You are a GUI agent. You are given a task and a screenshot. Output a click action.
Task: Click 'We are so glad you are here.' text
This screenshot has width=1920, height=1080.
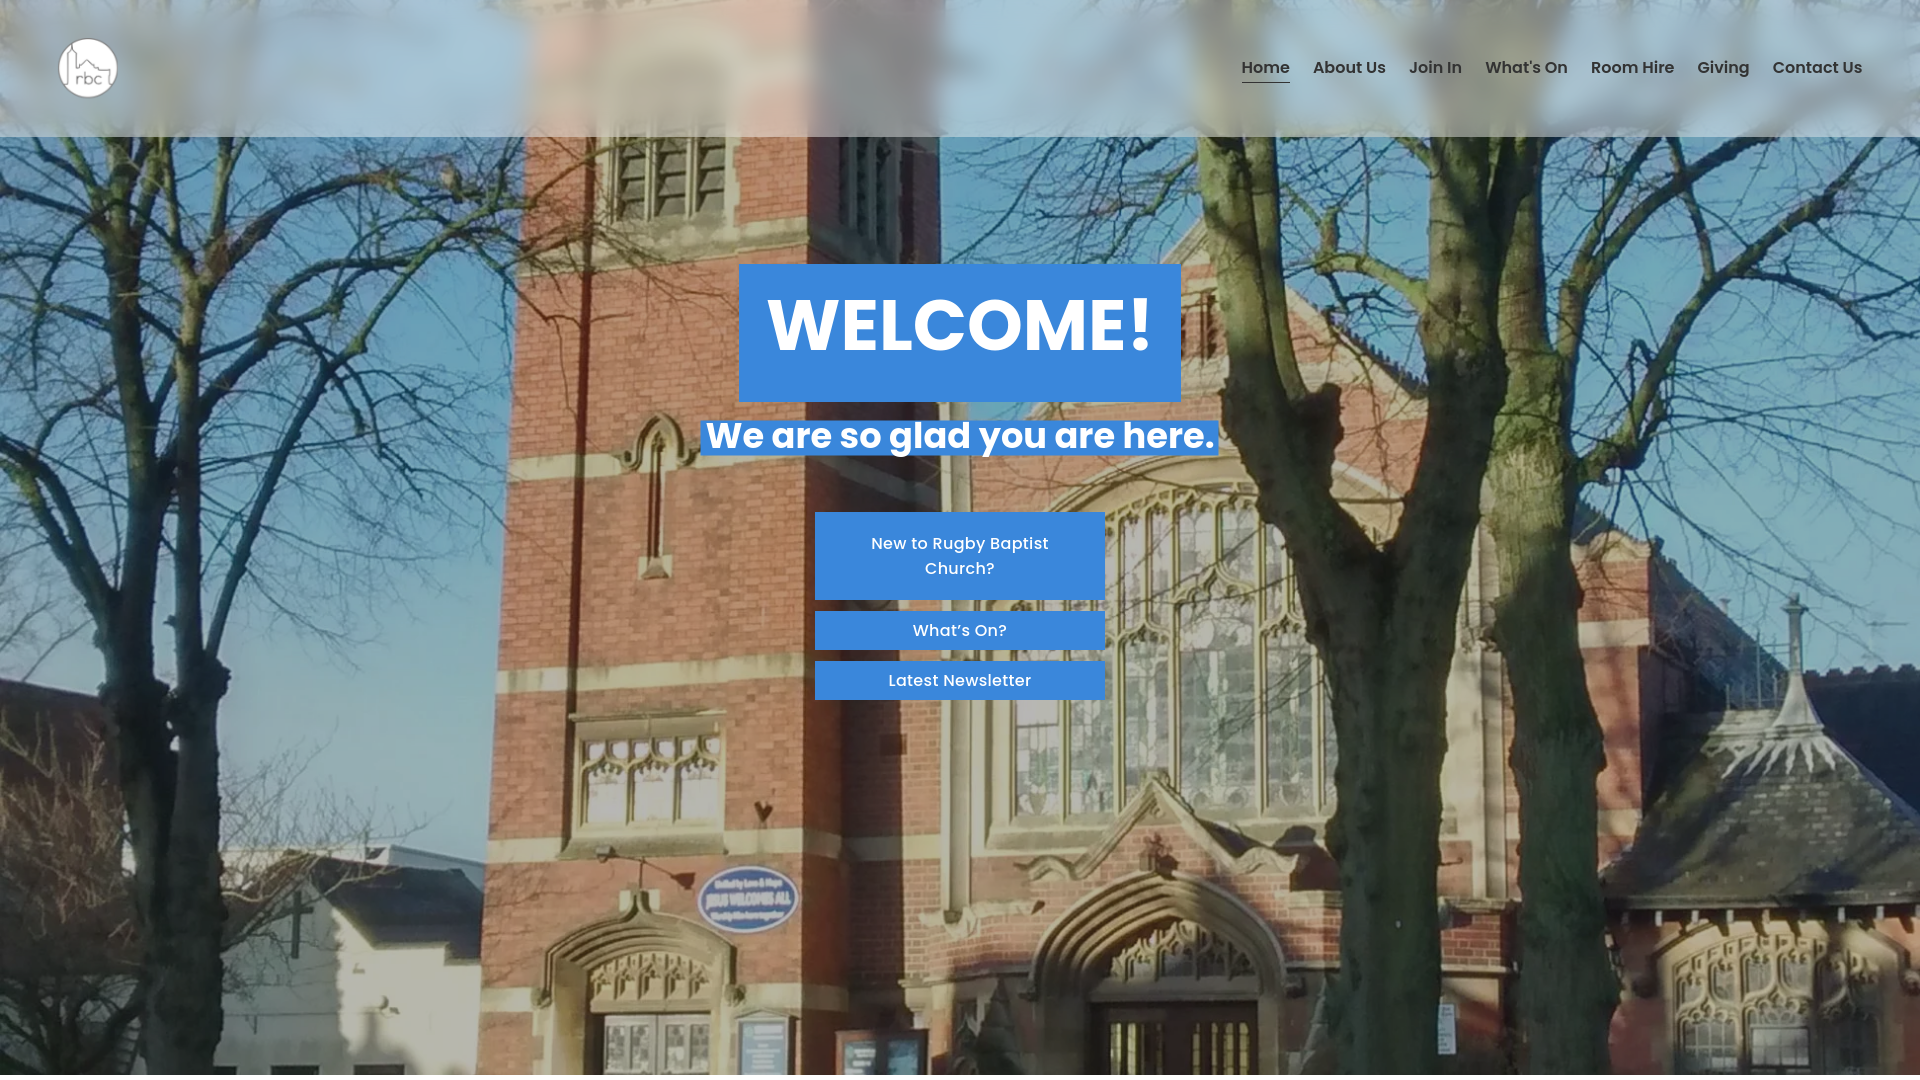tap(960, 437)
